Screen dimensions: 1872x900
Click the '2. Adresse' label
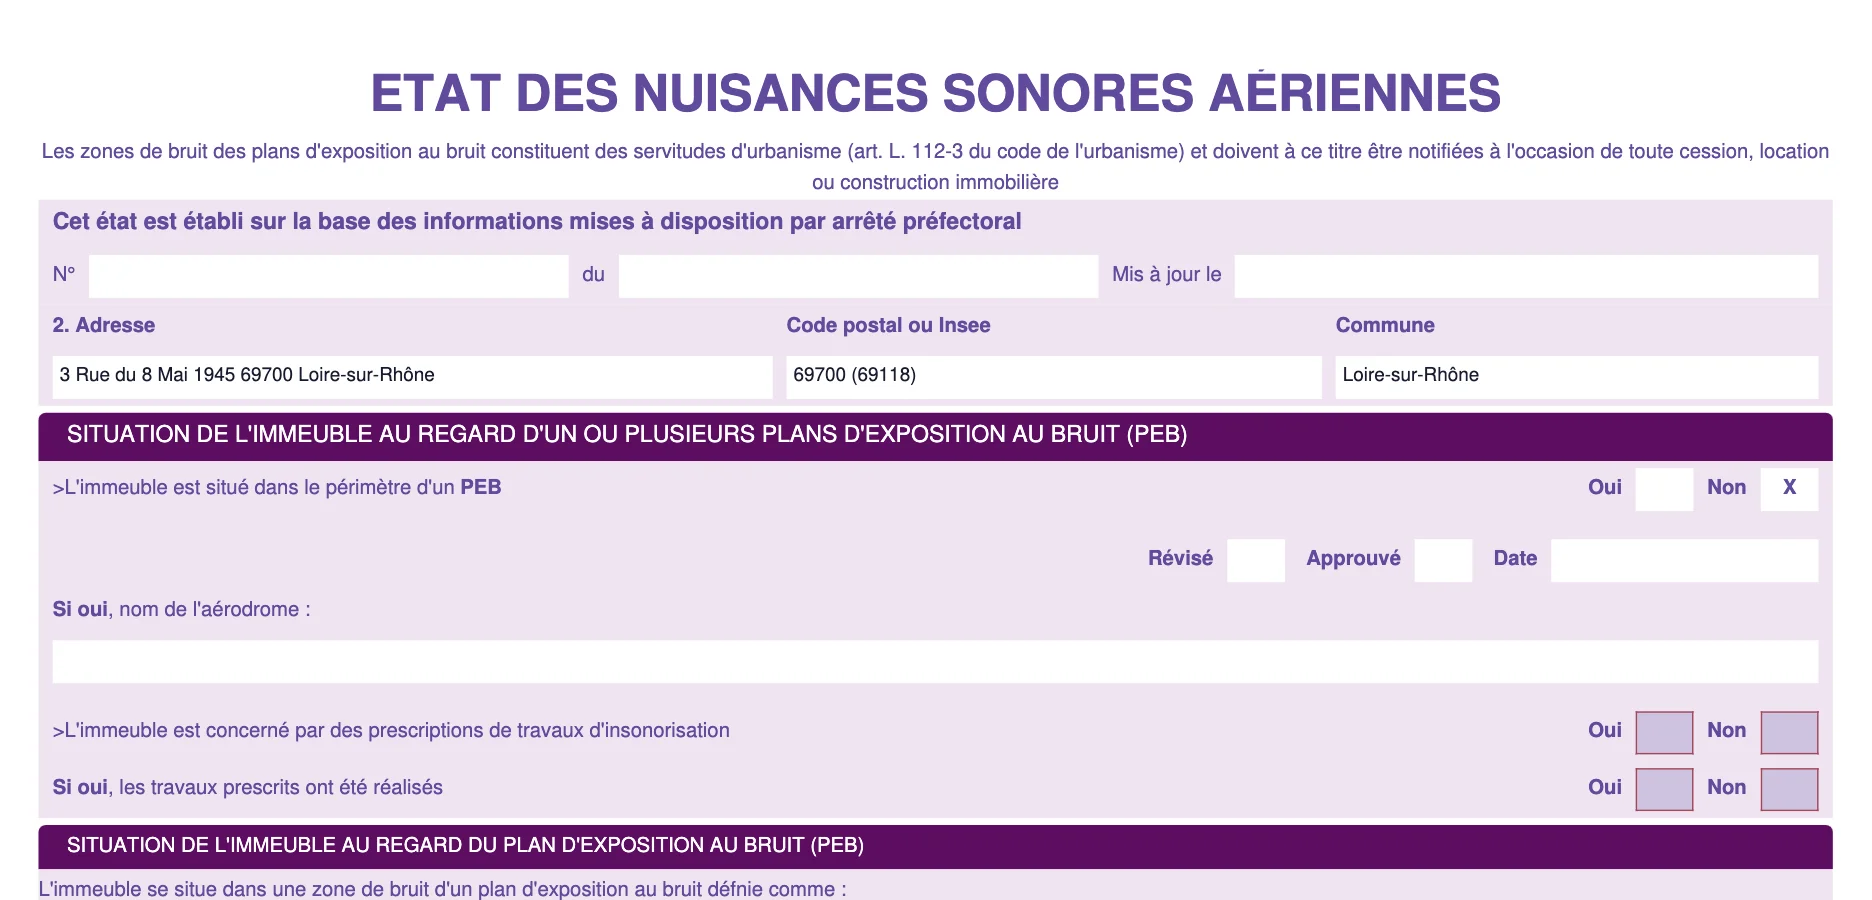104,325
